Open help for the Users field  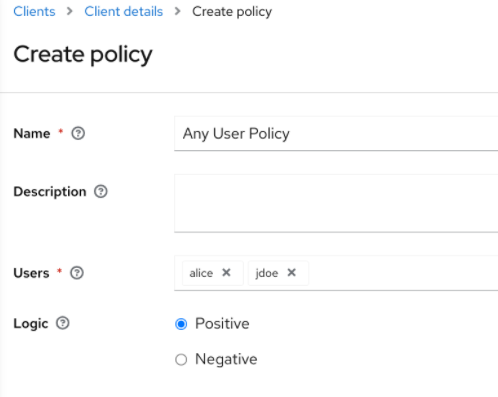tap(77, 273)
